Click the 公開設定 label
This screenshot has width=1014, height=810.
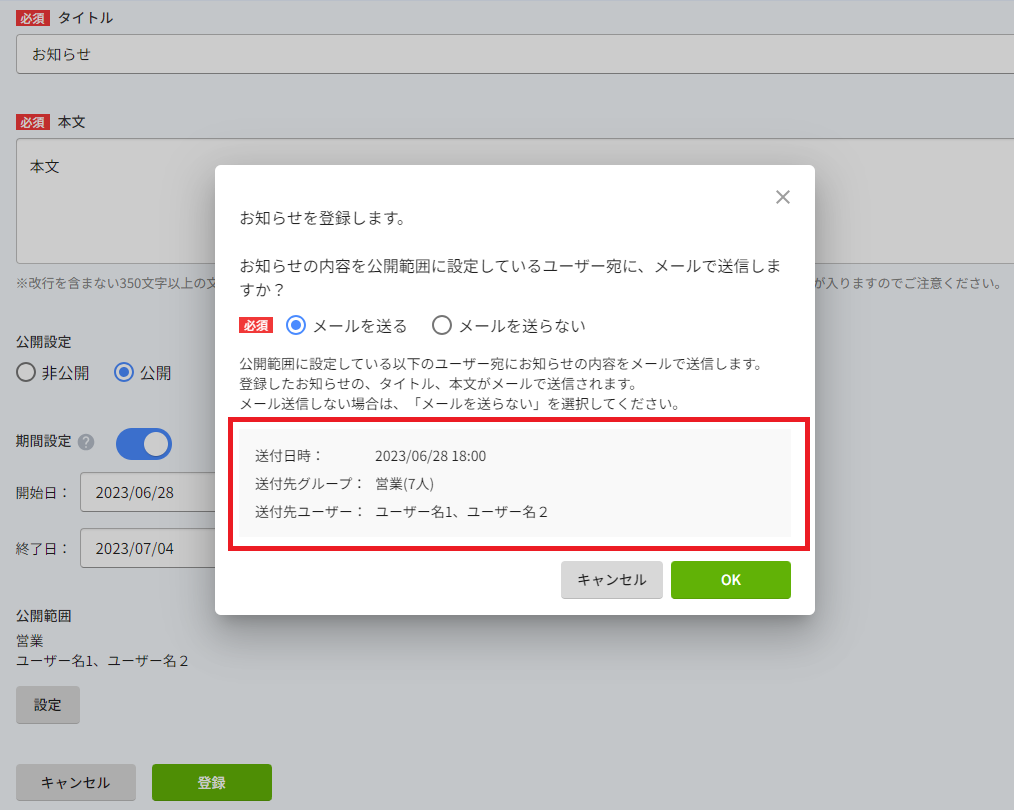point(43,342)
